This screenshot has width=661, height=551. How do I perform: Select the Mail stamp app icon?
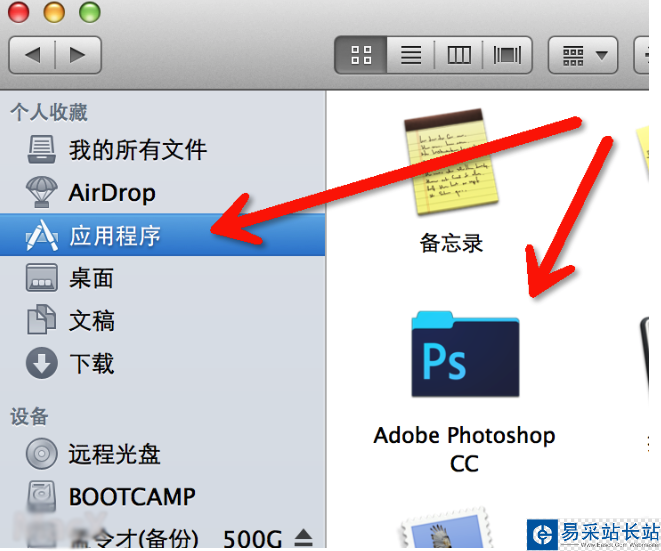445,529
